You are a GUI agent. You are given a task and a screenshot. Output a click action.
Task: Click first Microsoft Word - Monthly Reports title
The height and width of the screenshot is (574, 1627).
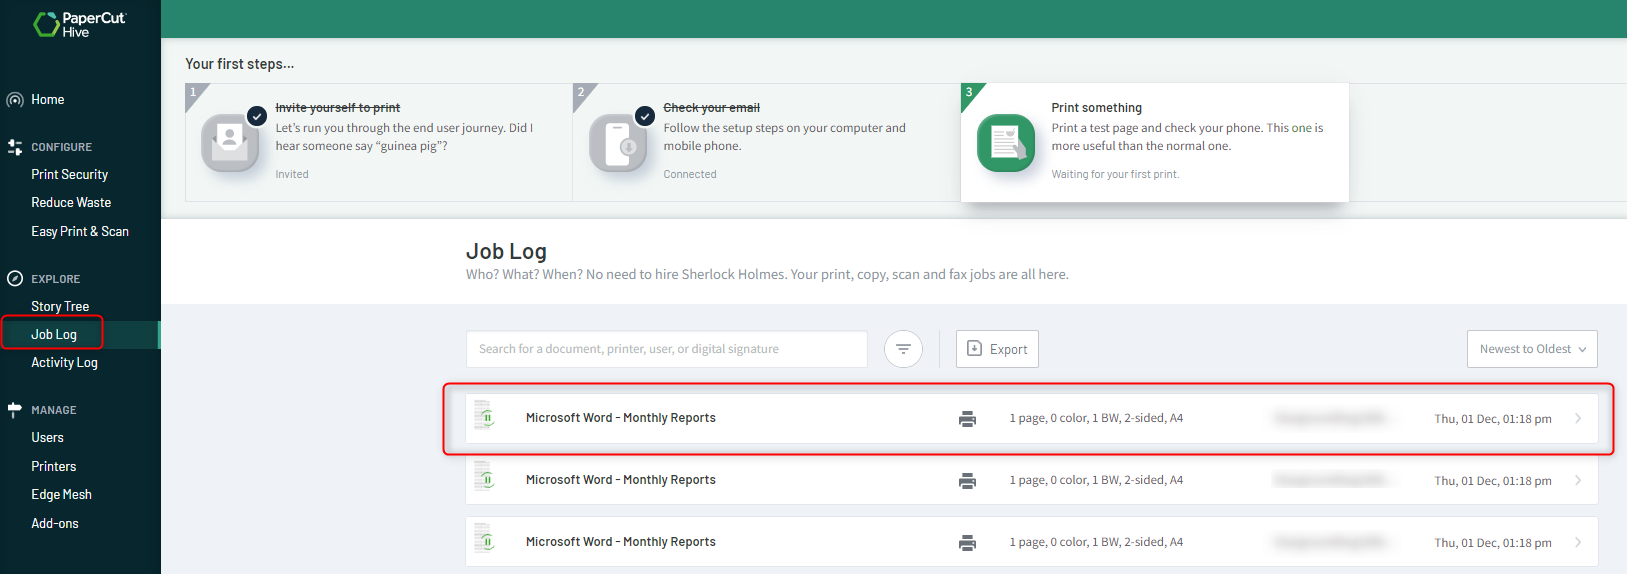621,418
